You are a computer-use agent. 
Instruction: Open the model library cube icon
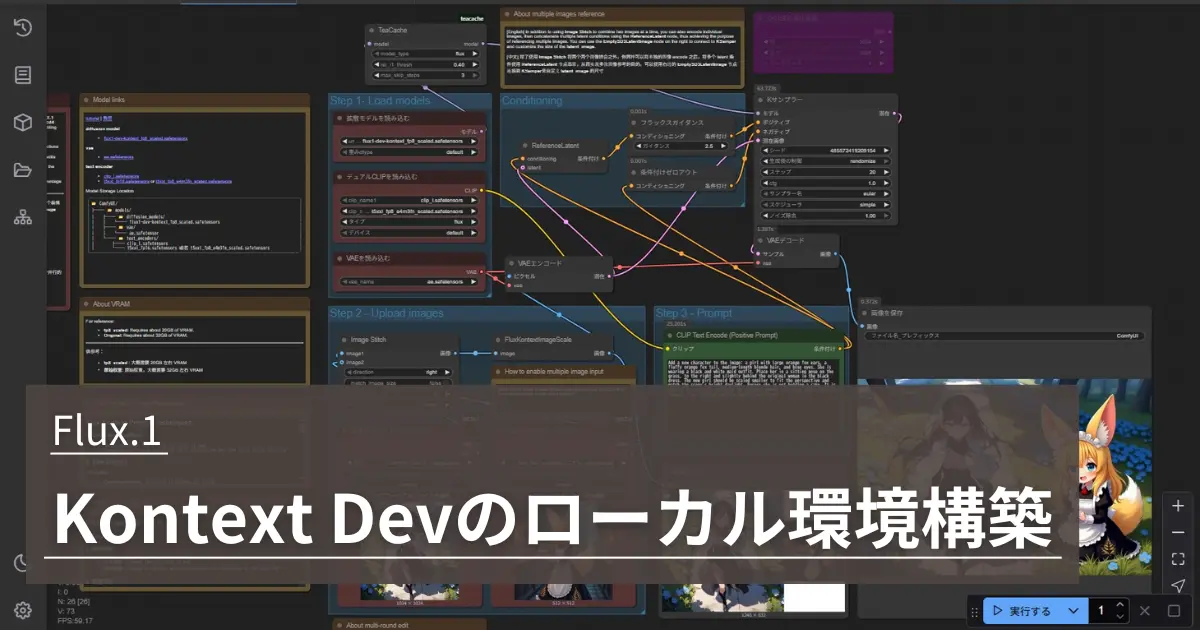(22, 122)
